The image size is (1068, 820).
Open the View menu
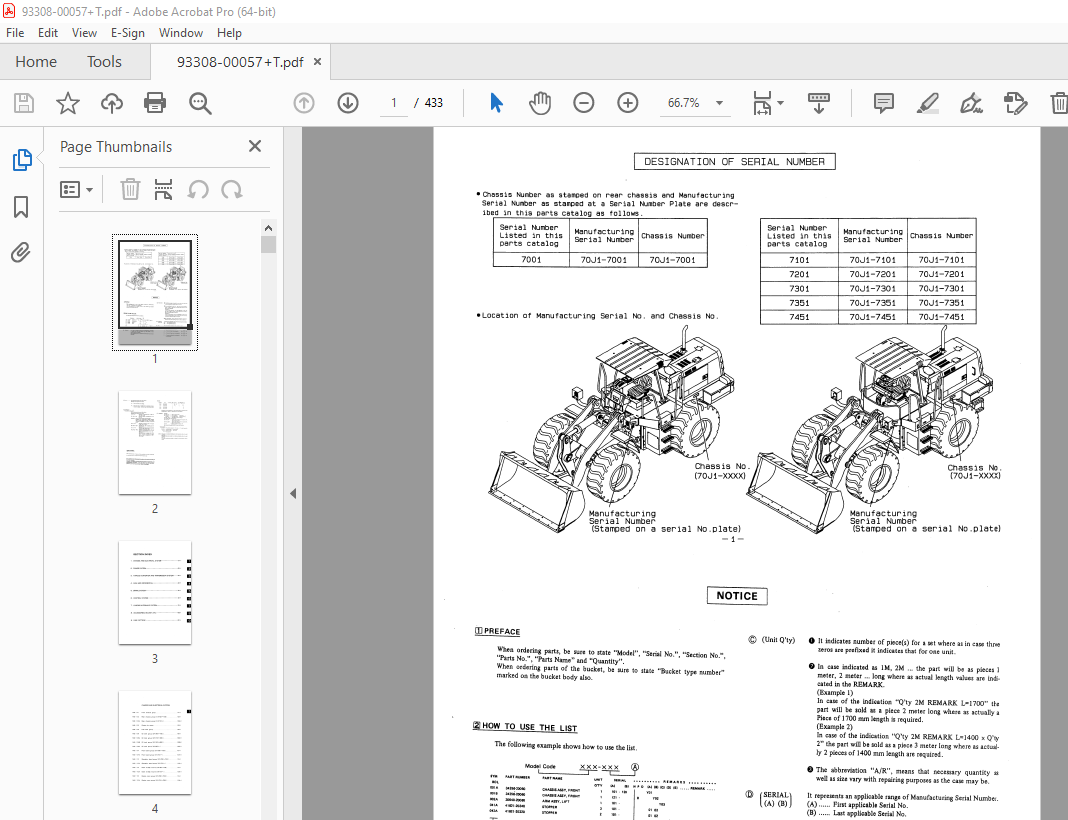click(84, 33)
